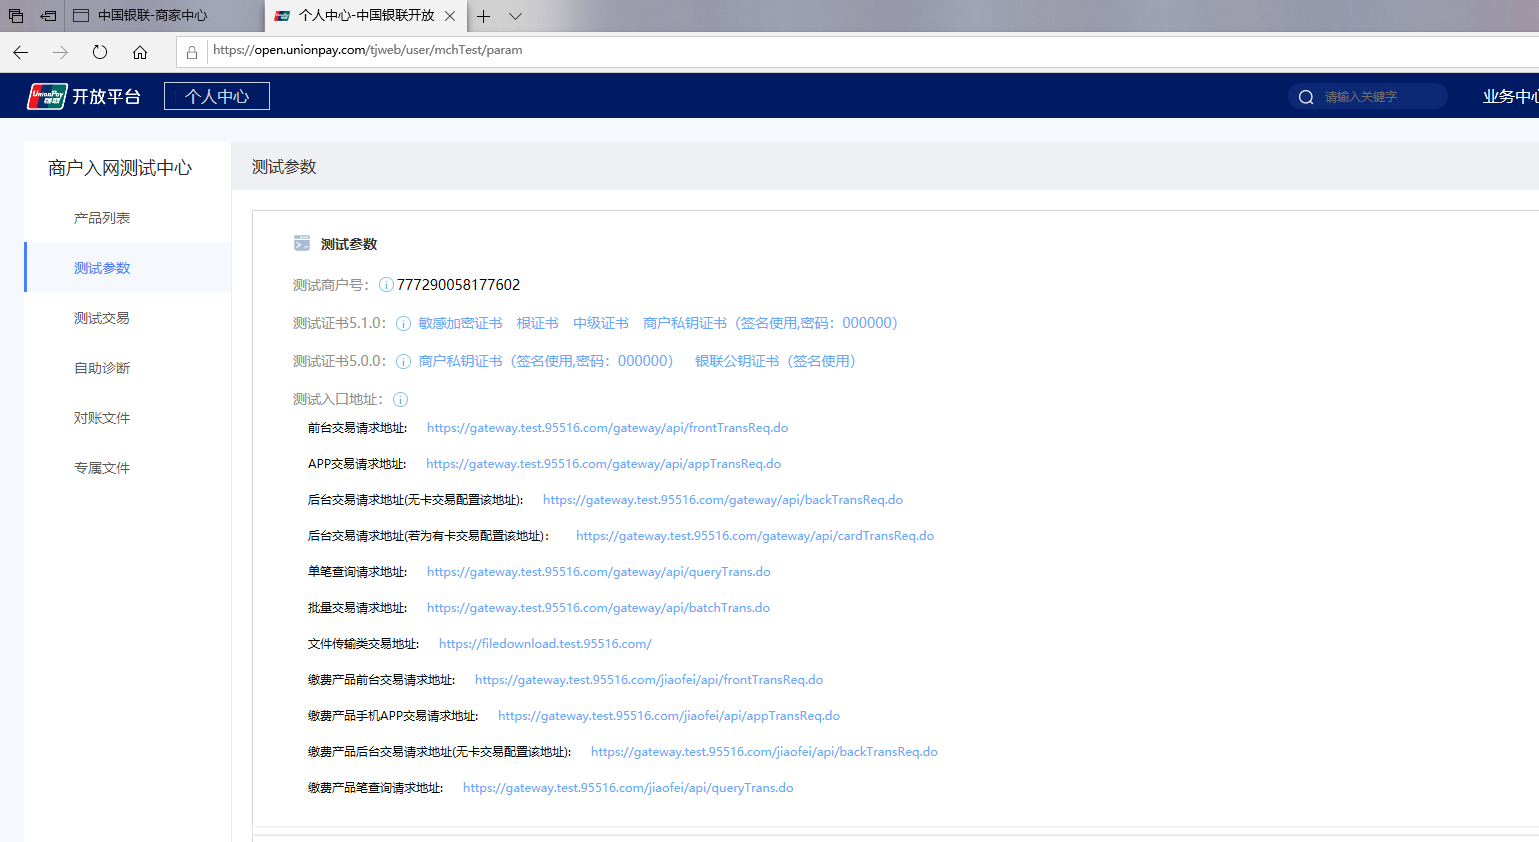Go to browser home page icon
1539x842 pixels.
(x=140, y=52)
